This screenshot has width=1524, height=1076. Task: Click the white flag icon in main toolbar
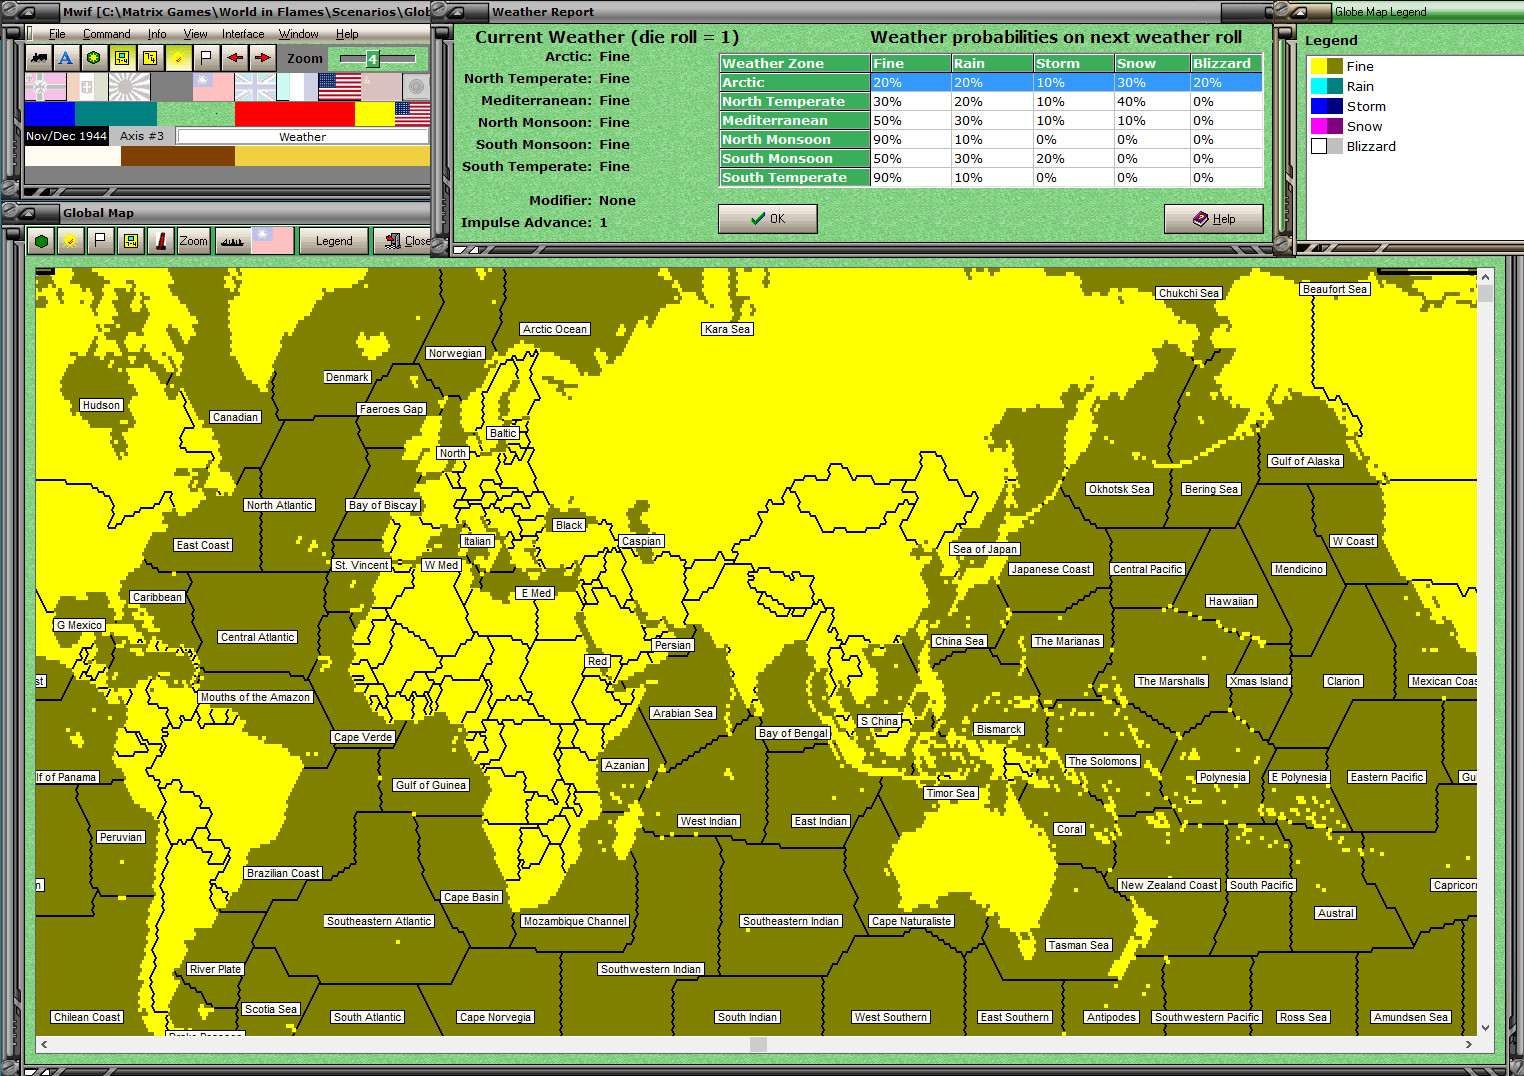[x=206, y=58]
